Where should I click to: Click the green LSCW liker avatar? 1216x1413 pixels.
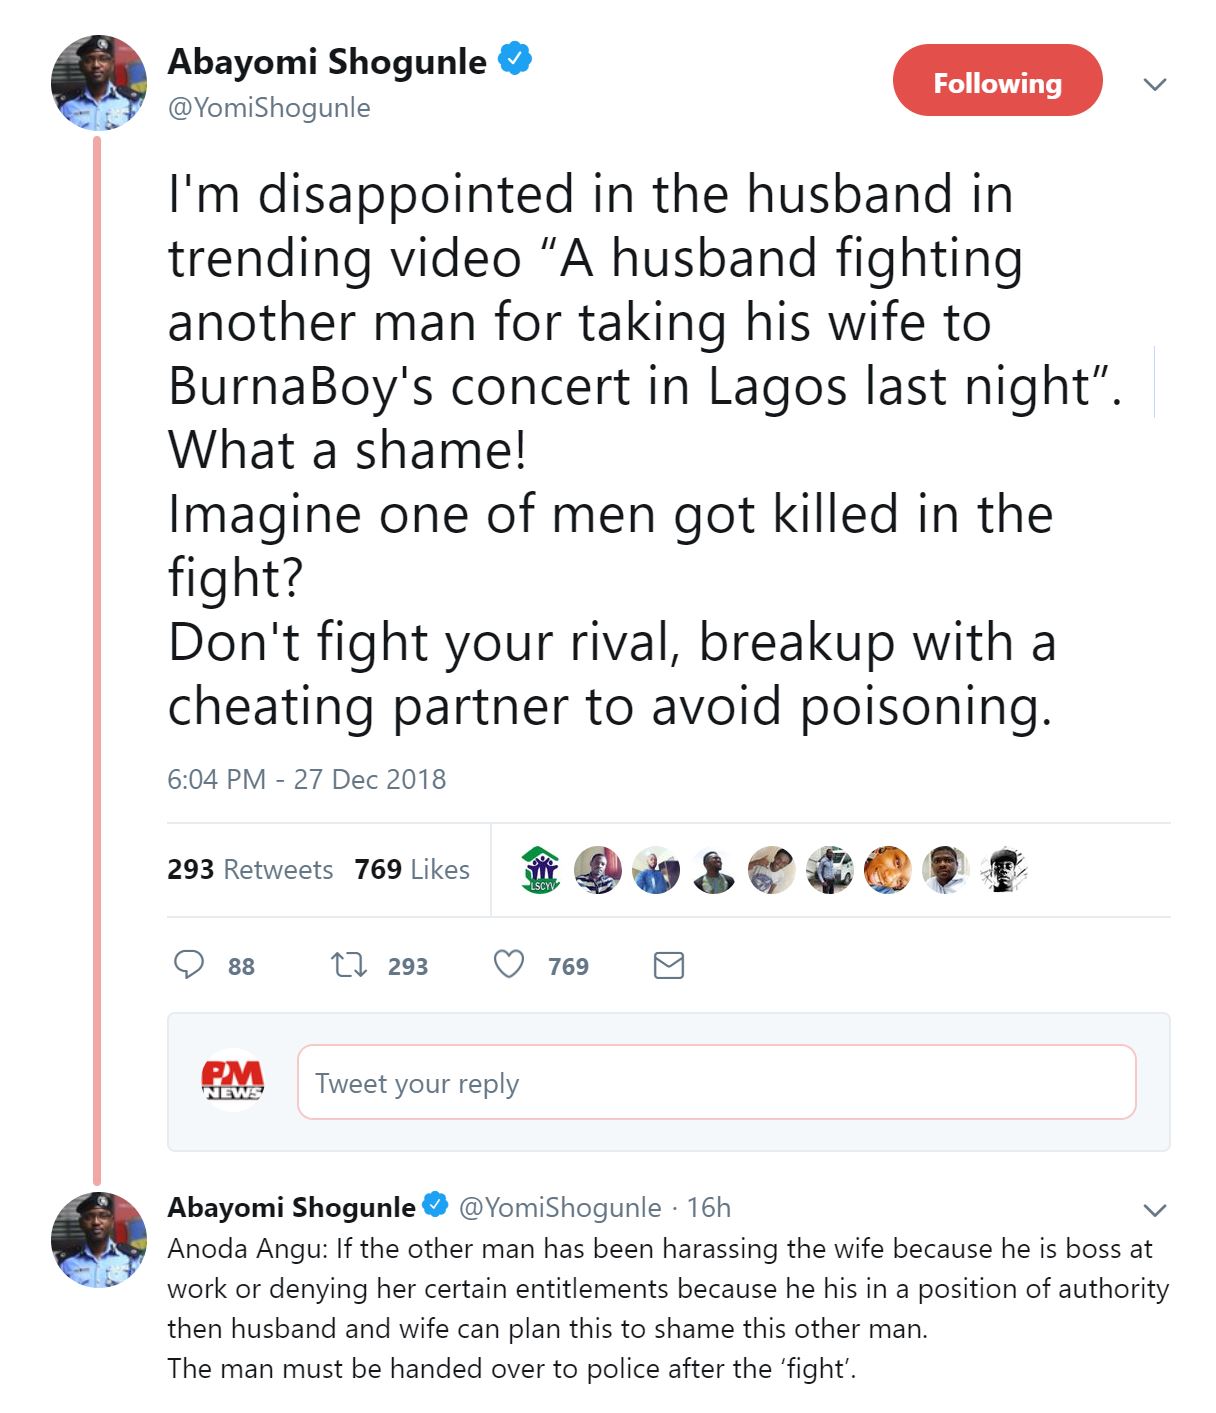[541, 869]
